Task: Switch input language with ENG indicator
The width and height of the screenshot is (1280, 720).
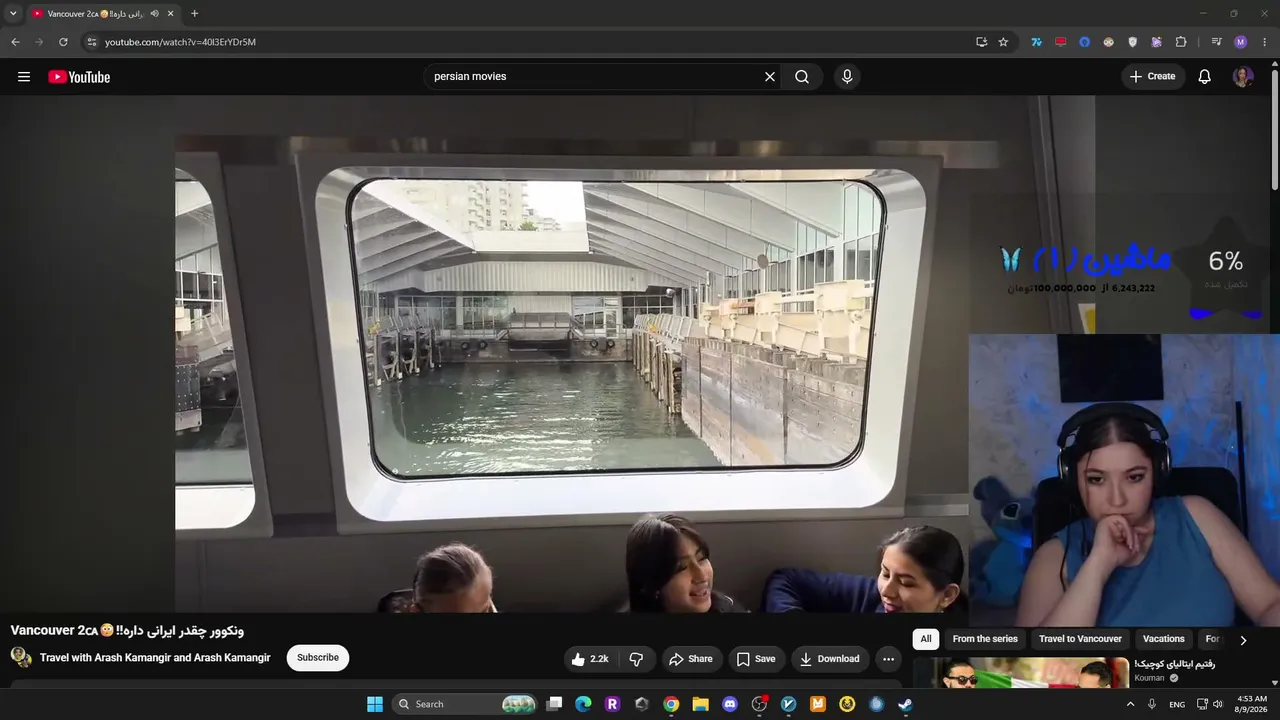Action: (x=1177, y=704)
